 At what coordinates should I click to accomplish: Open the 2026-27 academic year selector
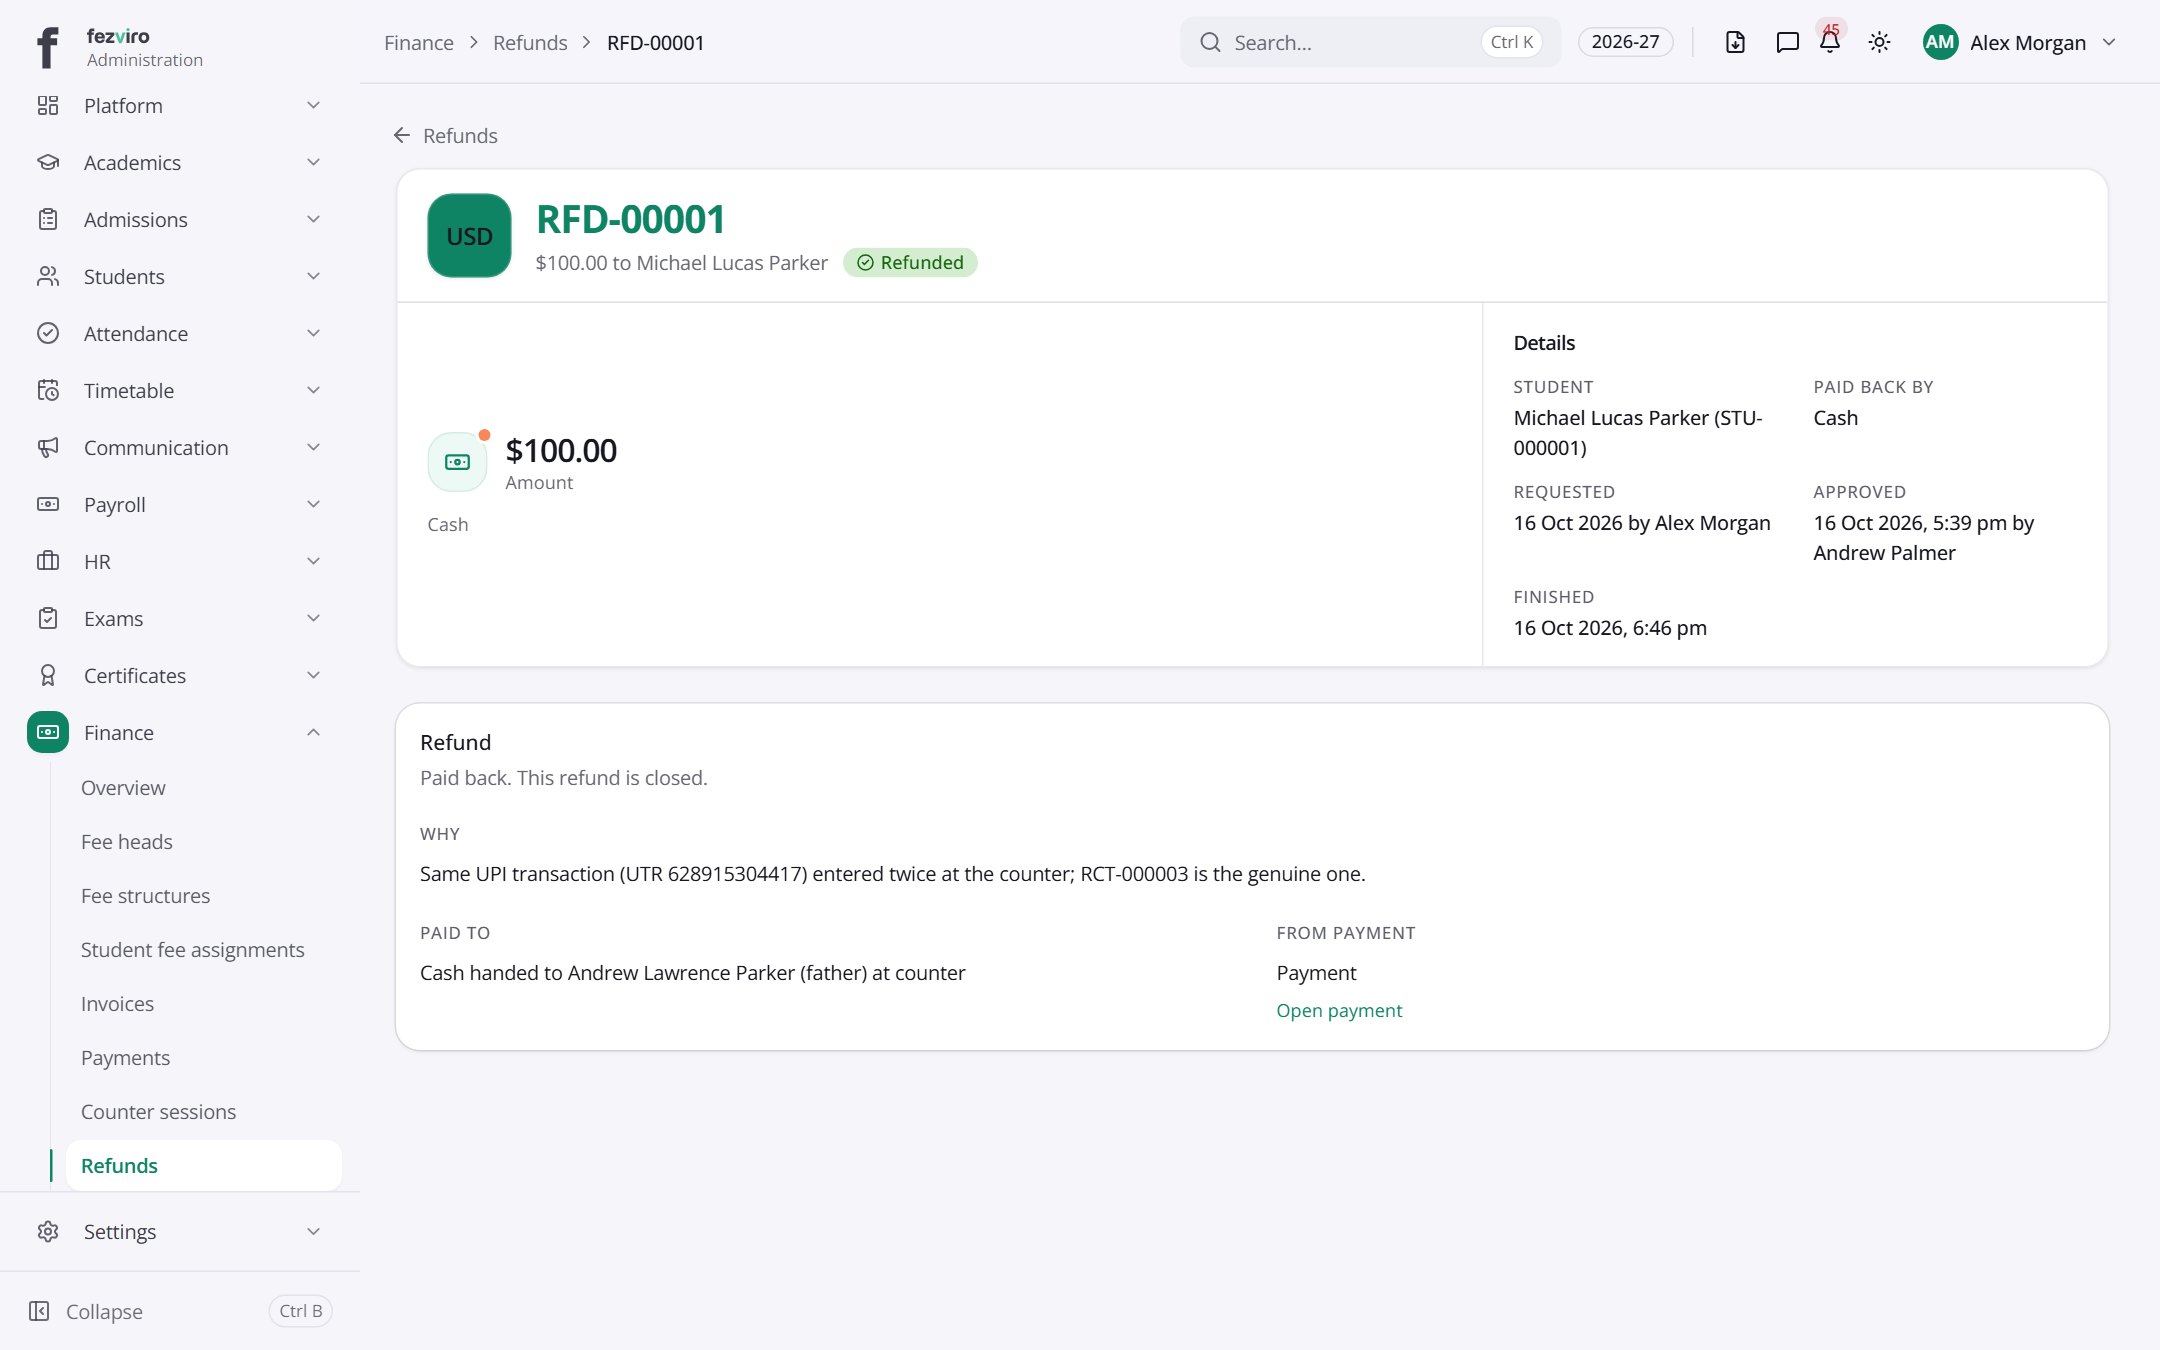click(x=1625, y=42)
